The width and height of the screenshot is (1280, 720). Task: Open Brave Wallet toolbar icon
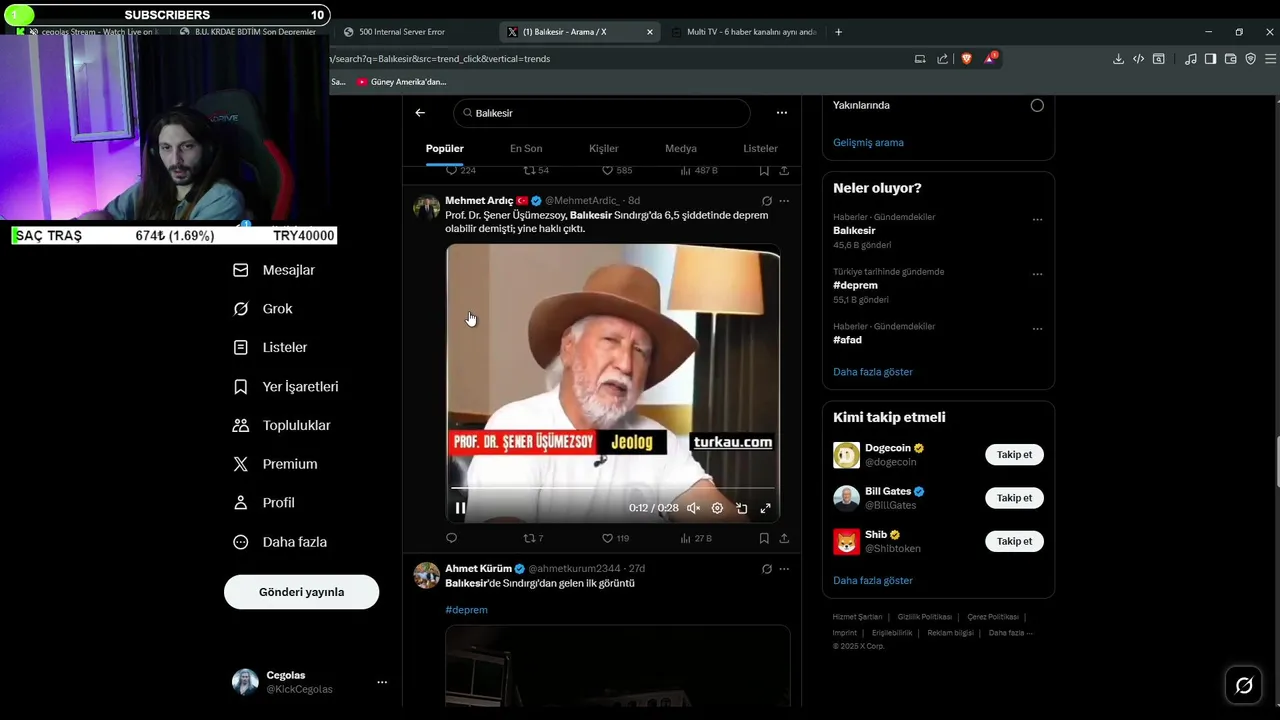coord(1230,59)
